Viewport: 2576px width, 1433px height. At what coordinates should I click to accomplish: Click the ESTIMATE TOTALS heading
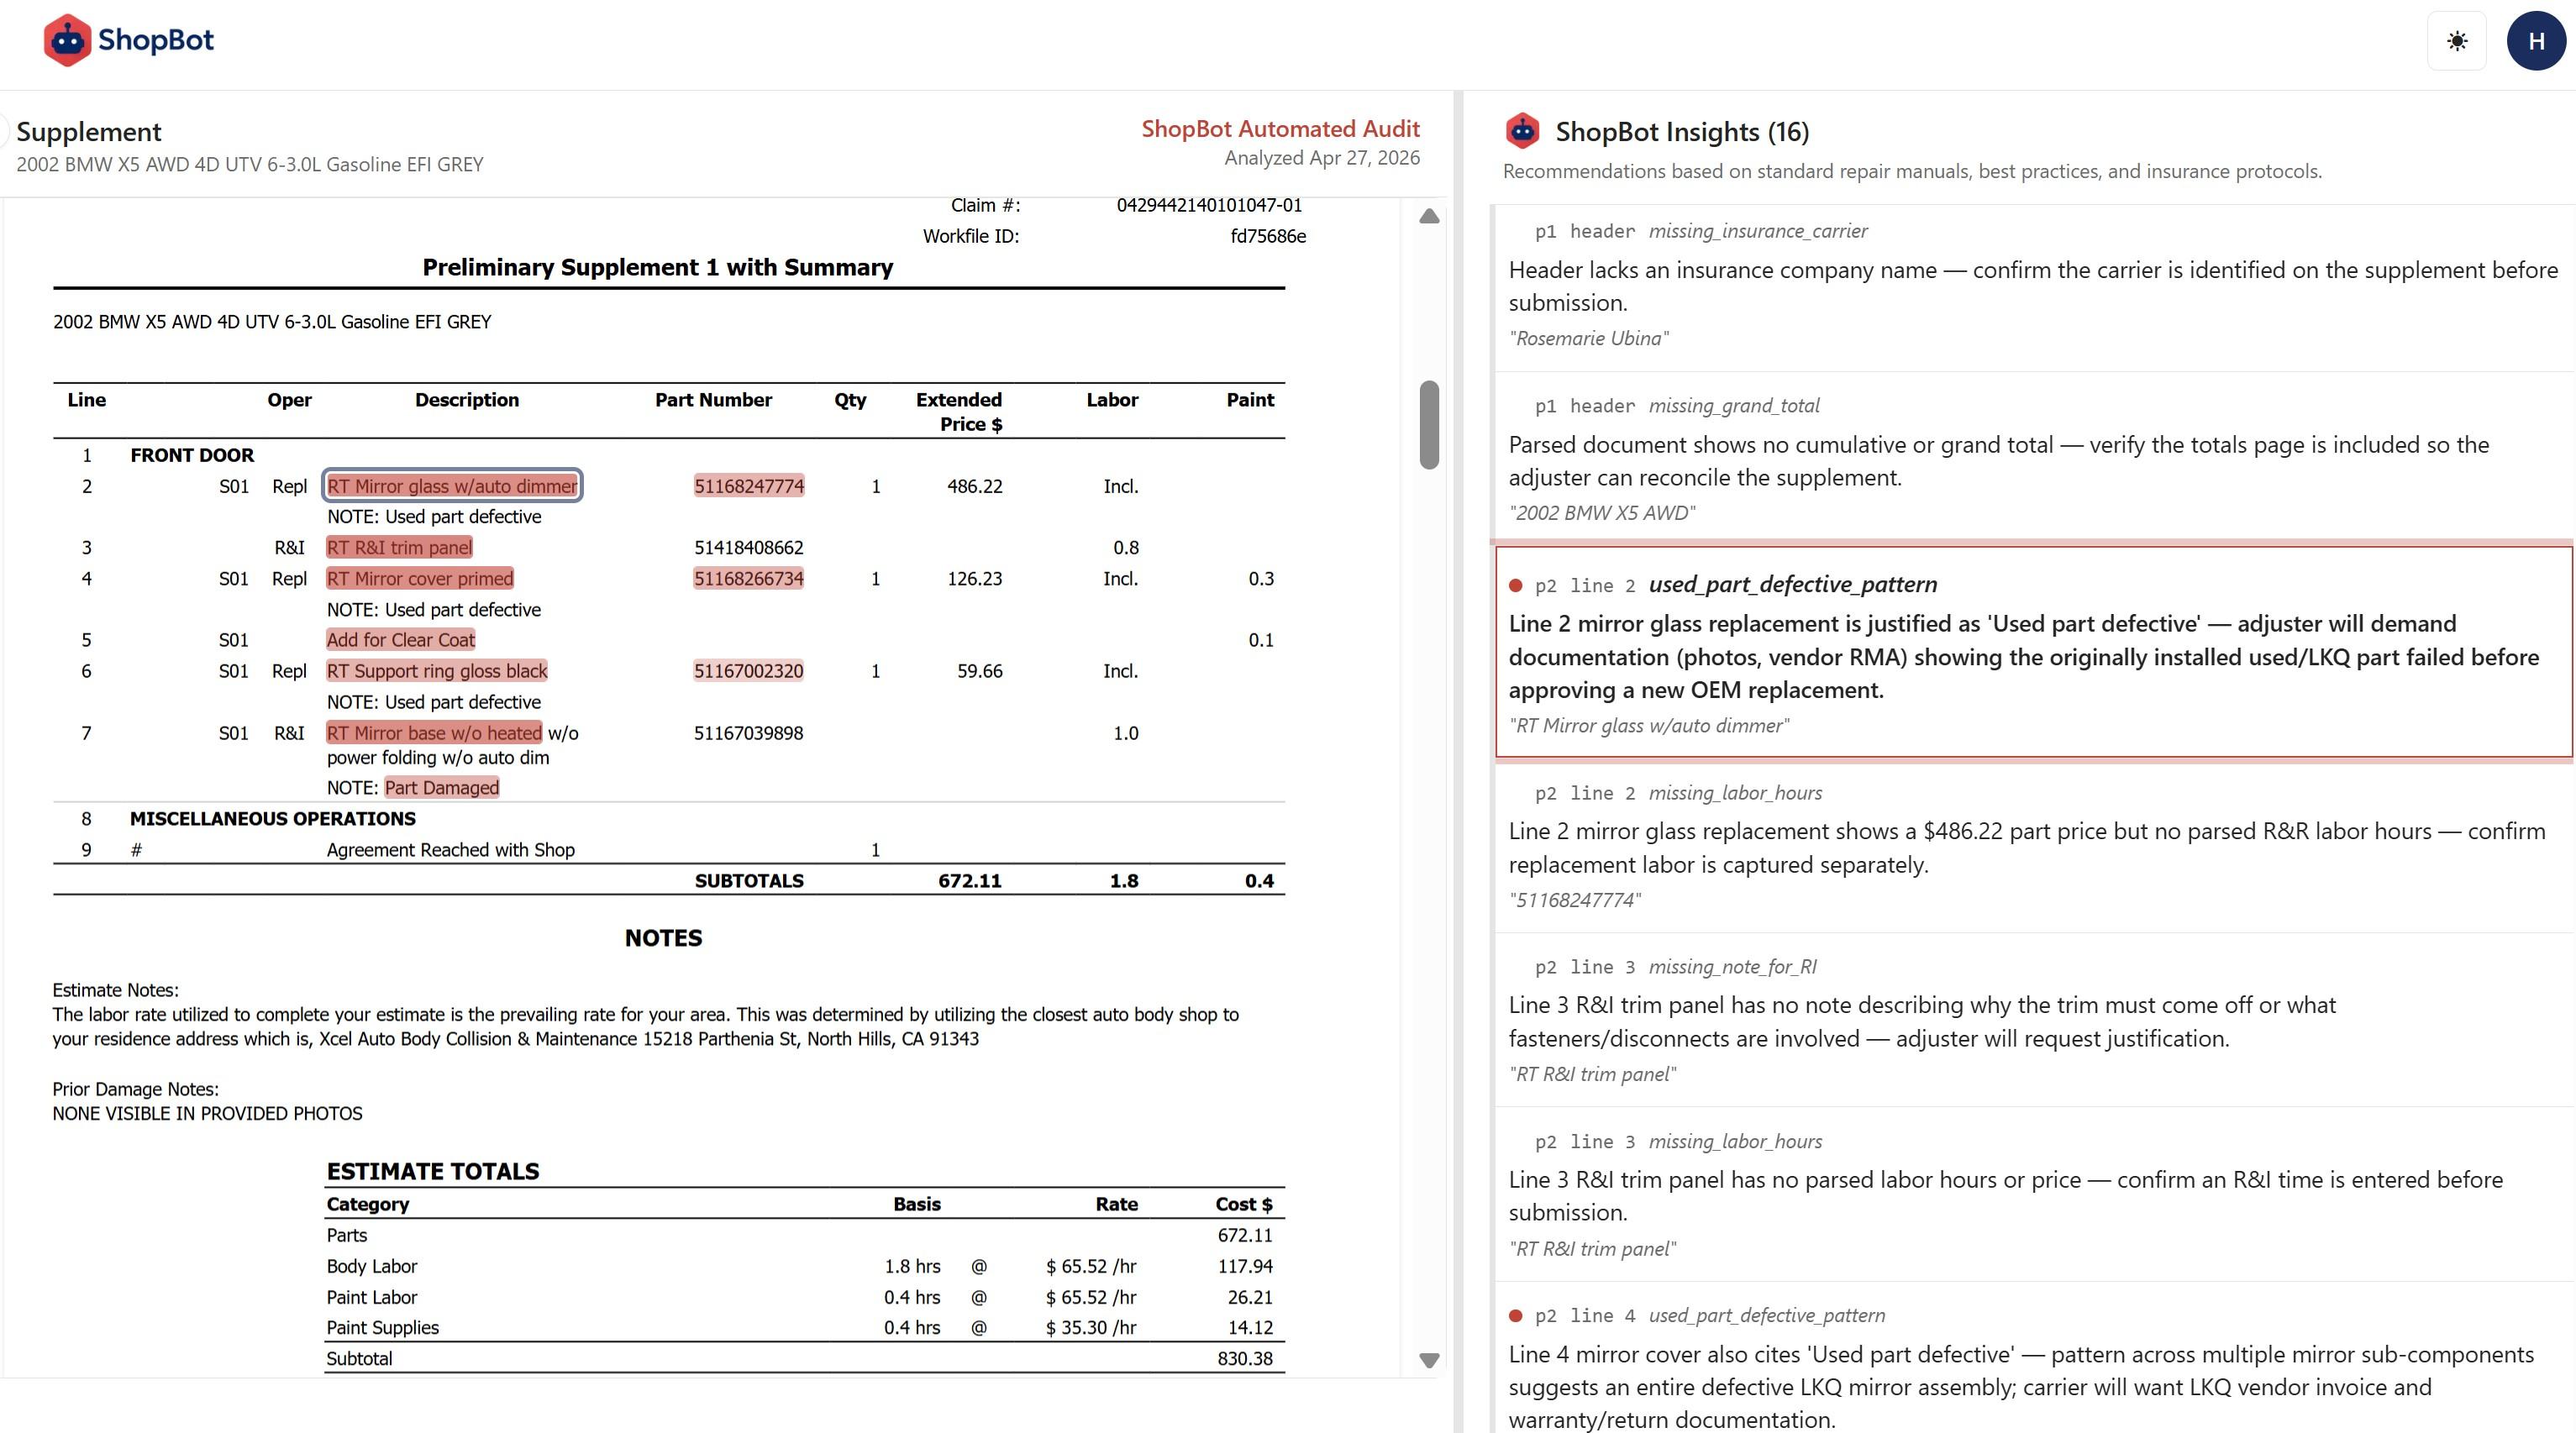432,1171
